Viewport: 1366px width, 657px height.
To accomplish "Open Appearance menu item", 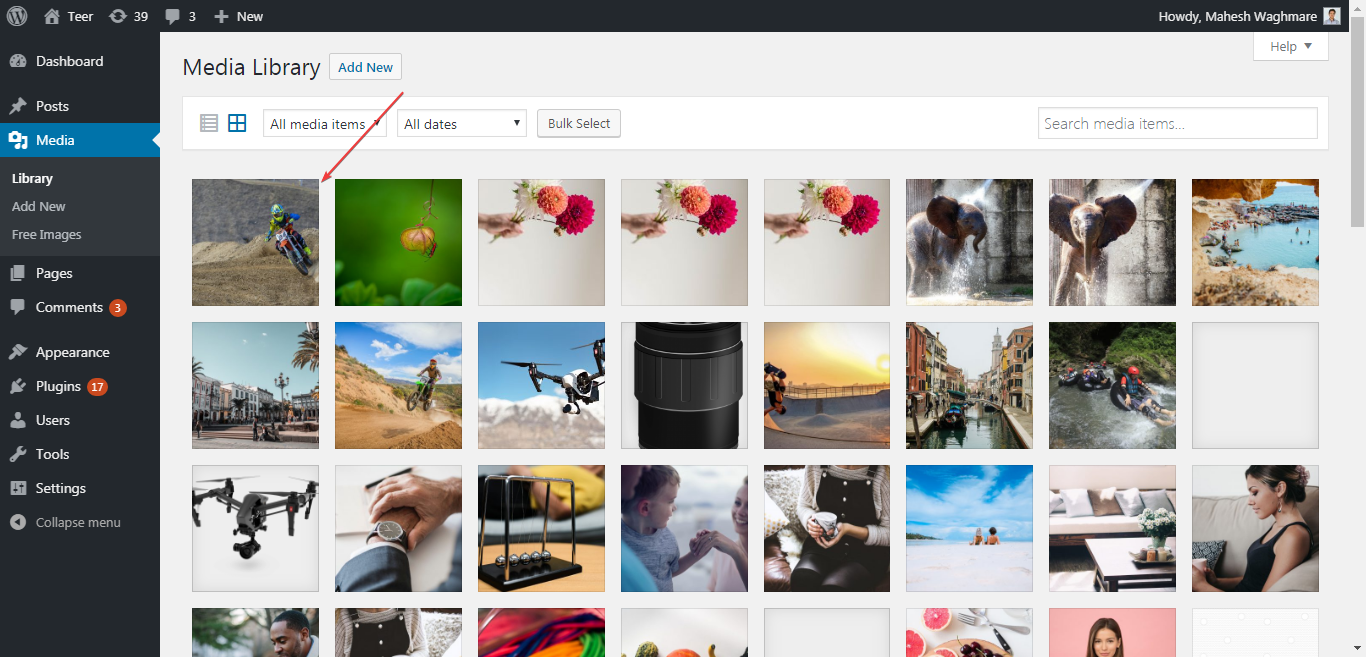I will (x=80, y=352).
